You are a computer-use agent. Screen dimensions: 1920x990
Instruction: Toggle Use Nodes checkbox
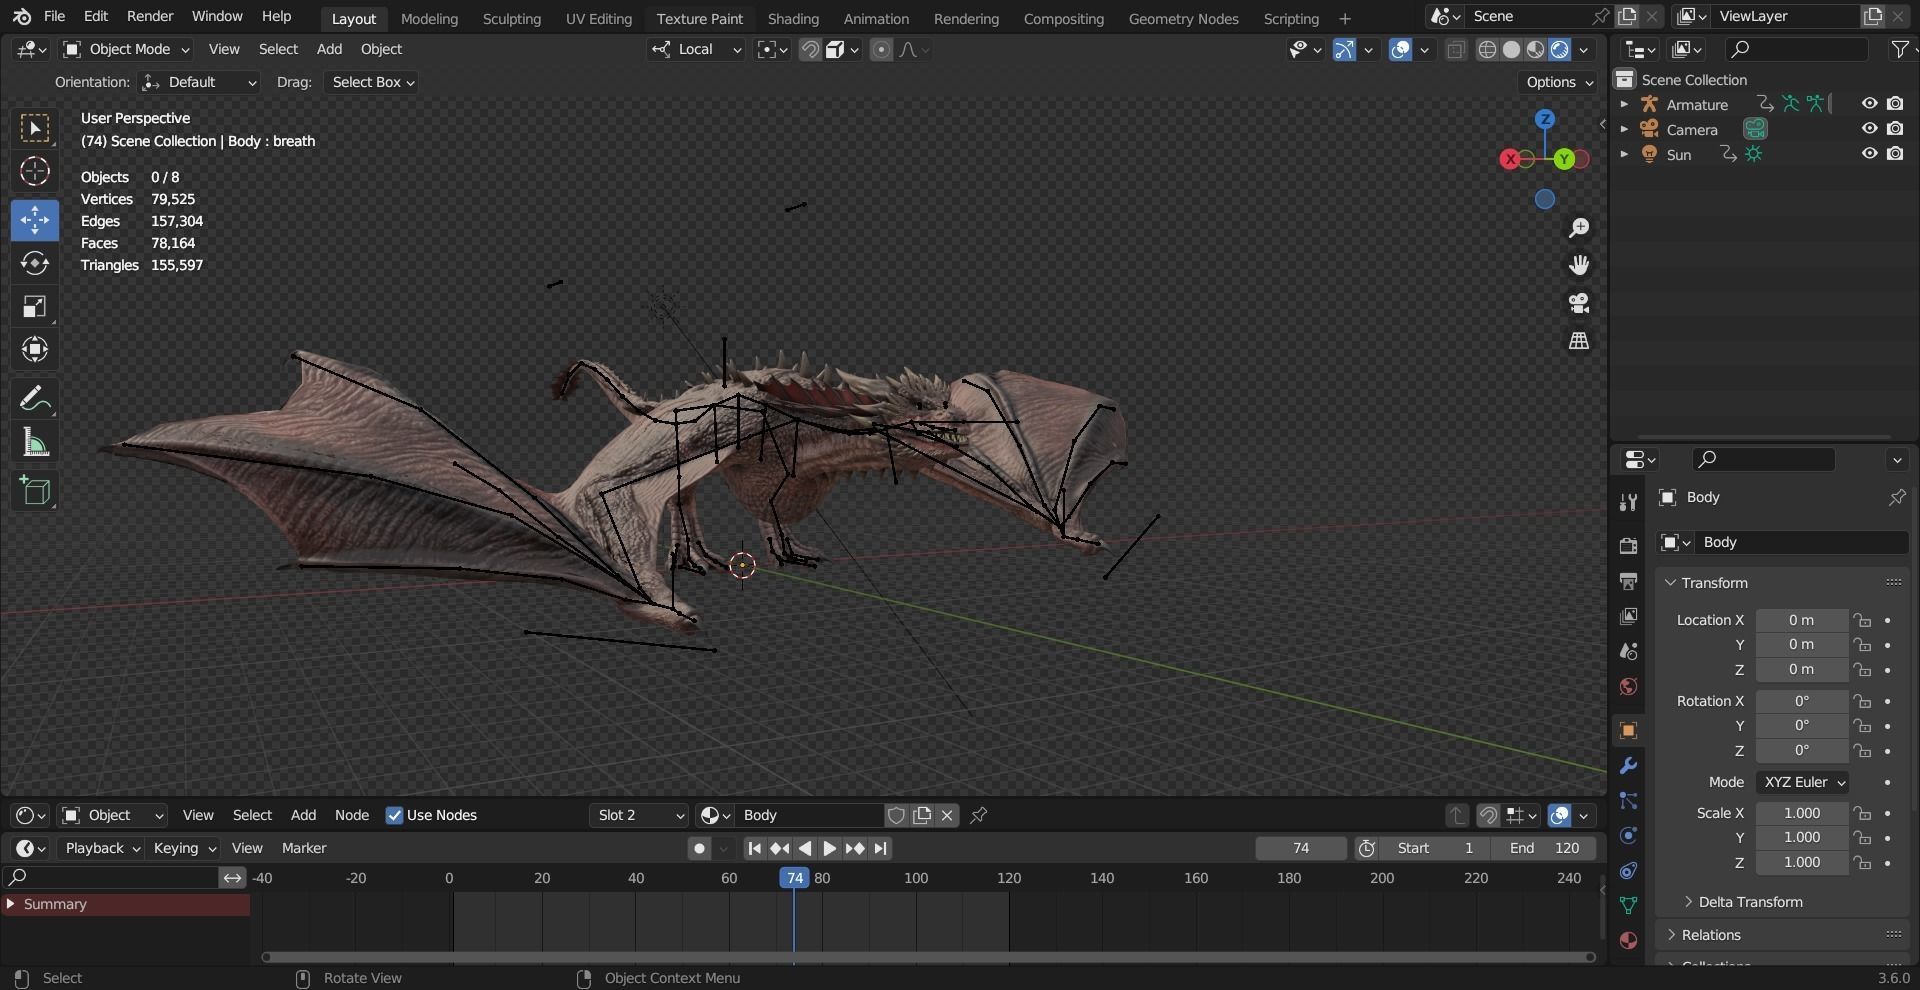(394, 815)
